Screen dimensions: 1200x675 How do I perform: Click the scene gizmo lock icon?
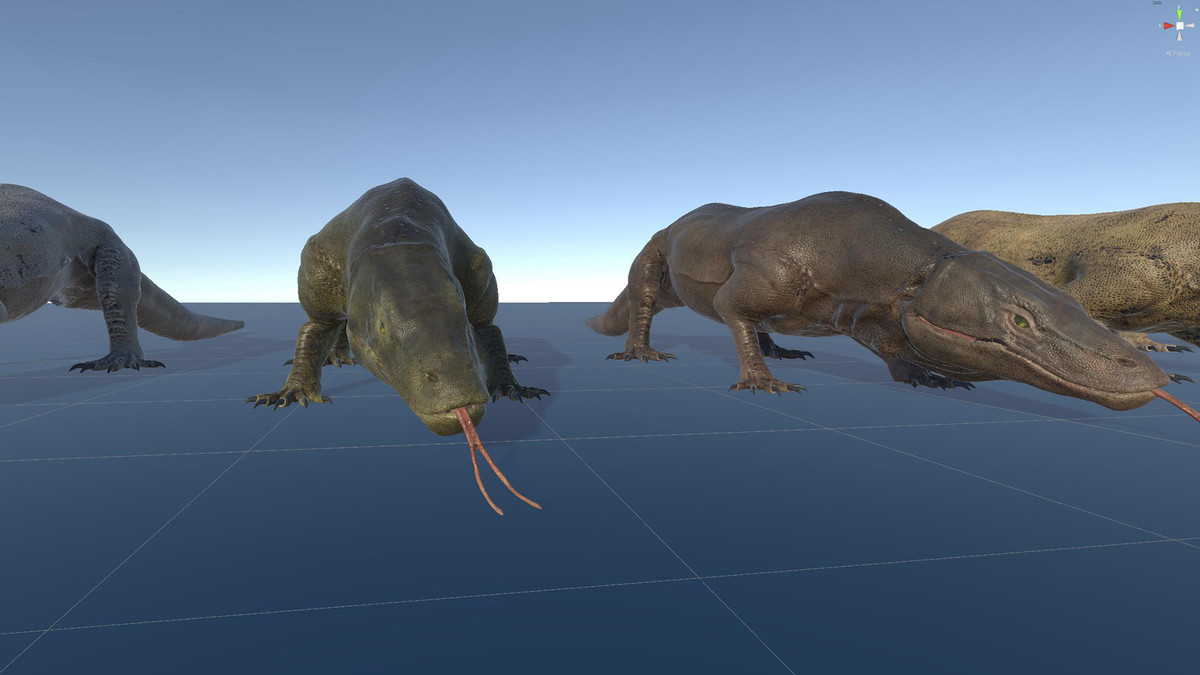pos(1197,10)
